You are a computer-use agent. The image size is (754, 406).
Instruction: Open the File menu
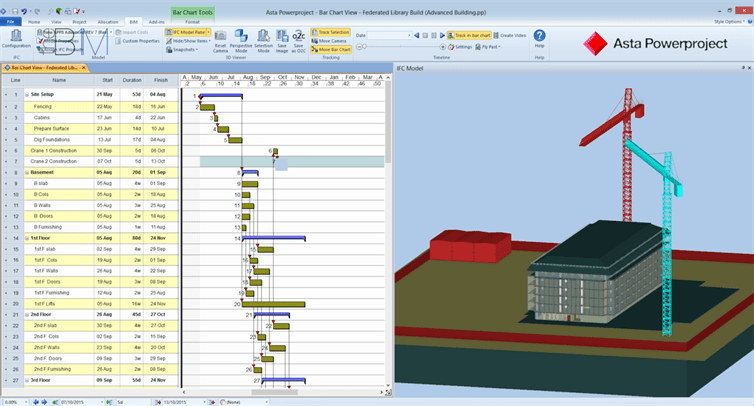[10, 20]
